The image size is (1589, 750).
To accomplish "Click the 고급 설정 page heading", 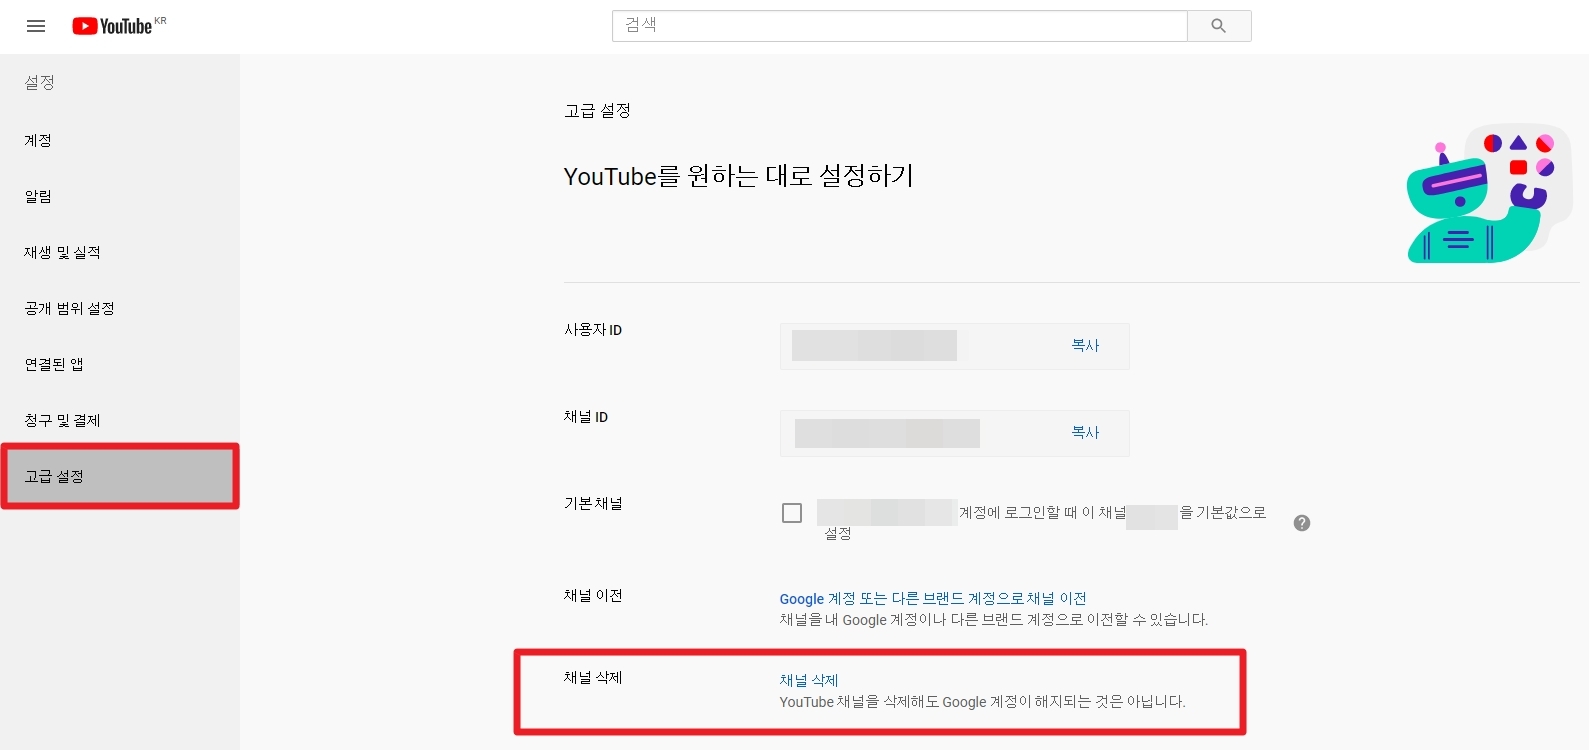I will pos(597,111).
